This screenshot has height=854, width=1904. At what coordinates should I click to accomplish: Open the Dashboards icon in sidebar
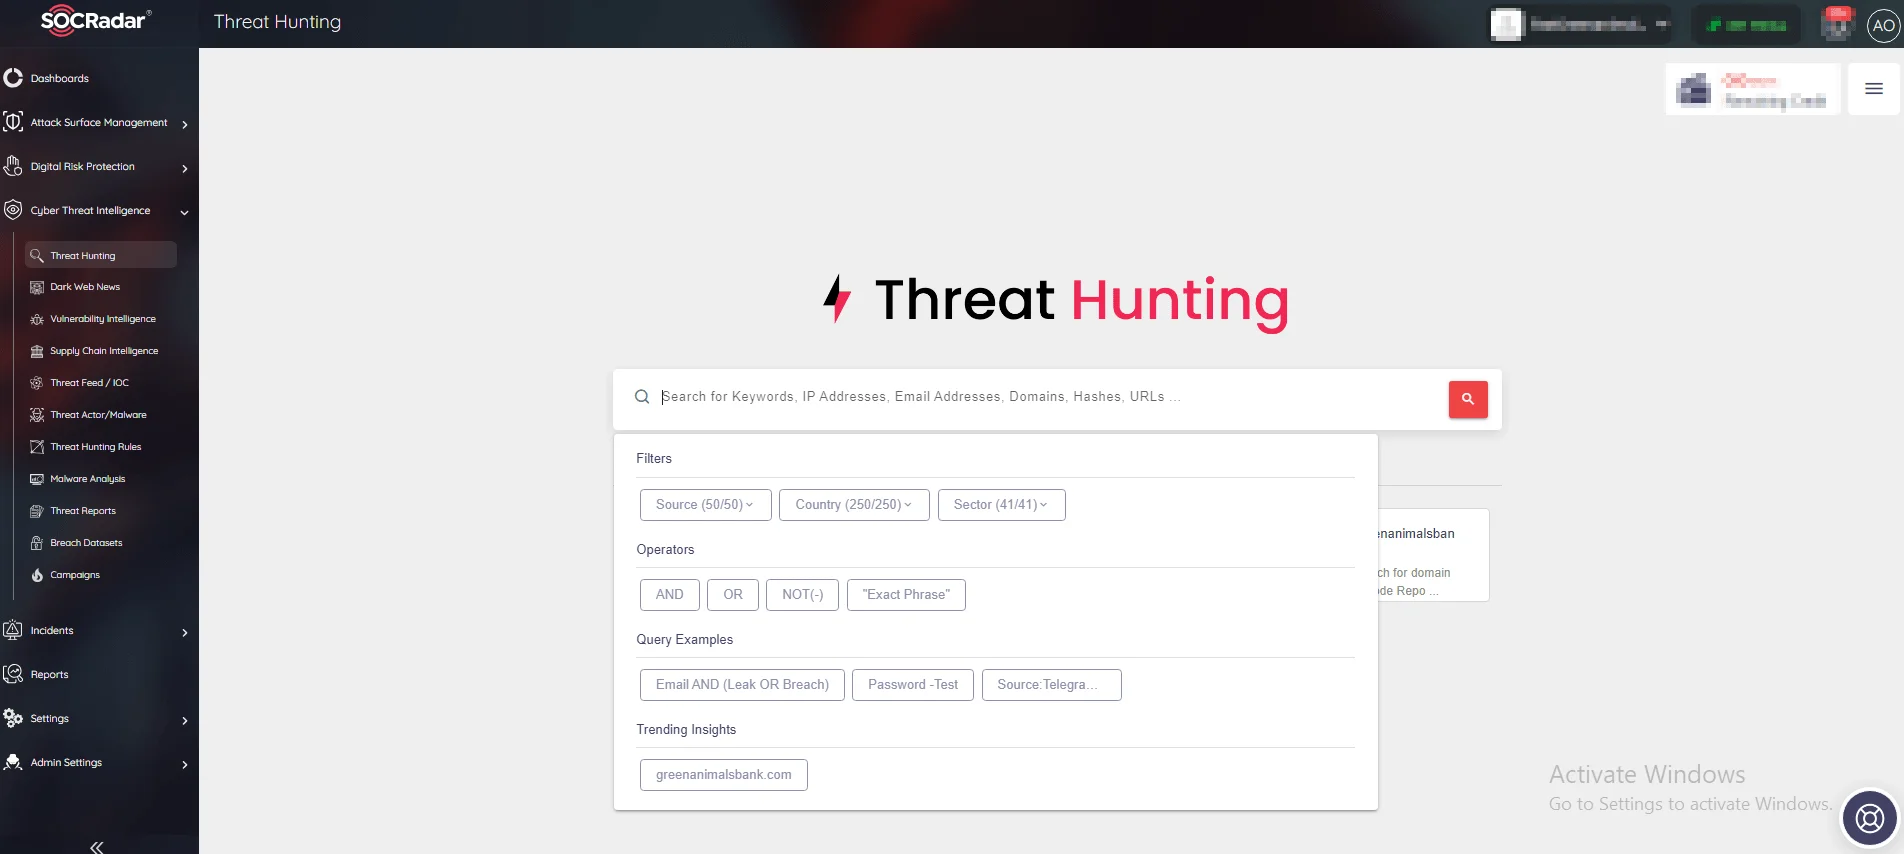pos(13,78)
